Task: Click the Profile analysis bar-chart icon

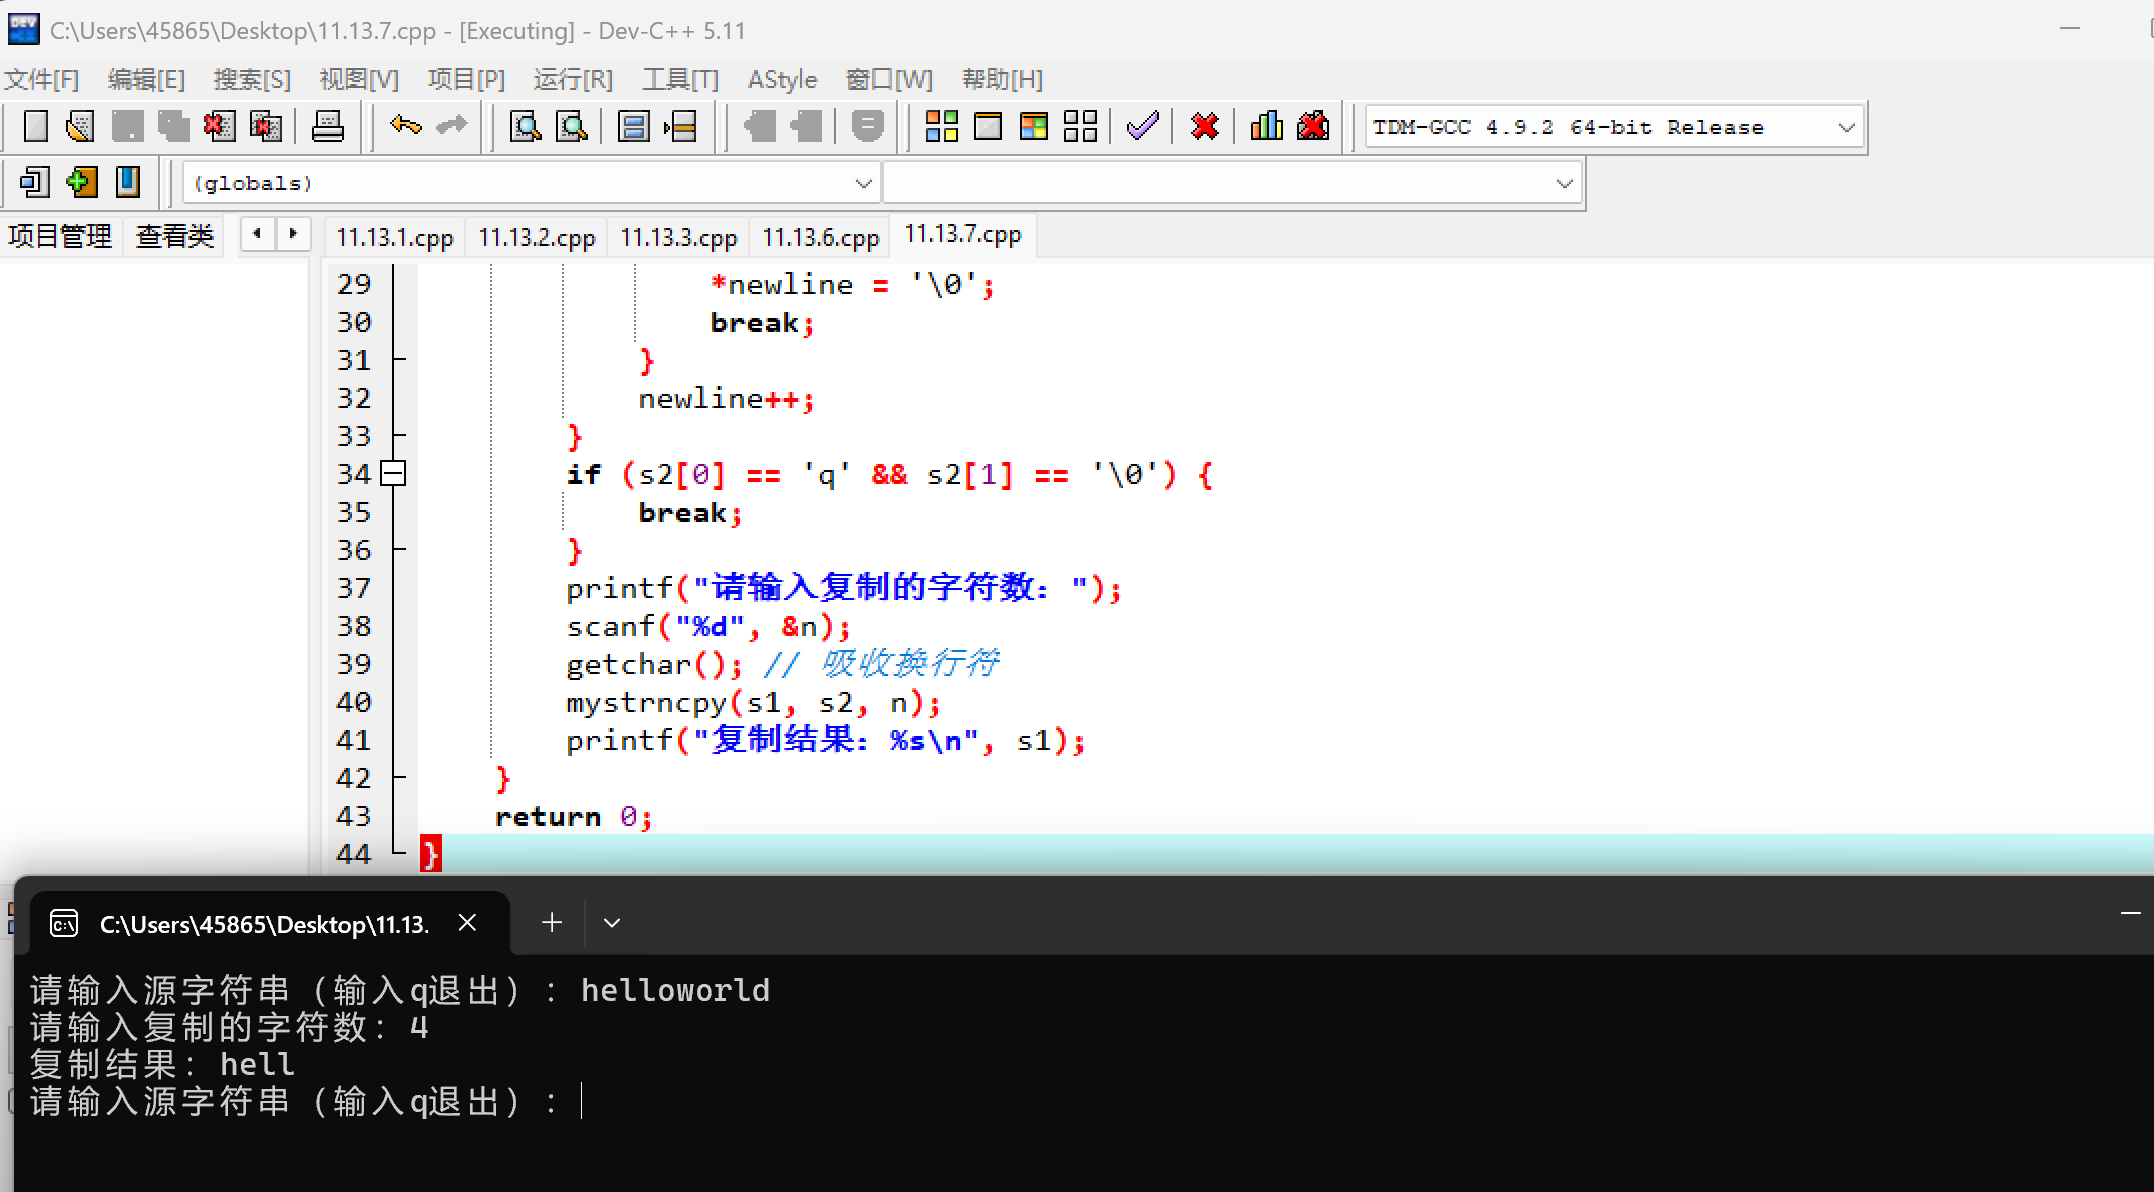Action: [x=1266, y=127]
